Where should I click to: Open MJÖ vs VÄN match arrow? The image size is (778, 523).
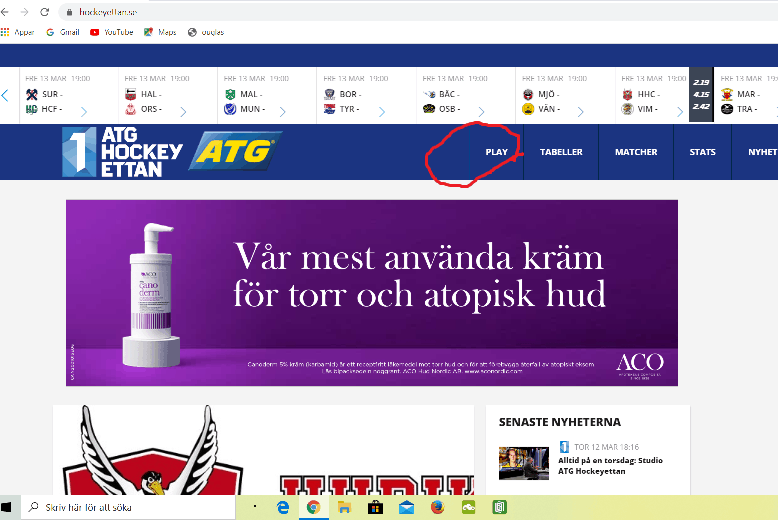tap(581, 112)
